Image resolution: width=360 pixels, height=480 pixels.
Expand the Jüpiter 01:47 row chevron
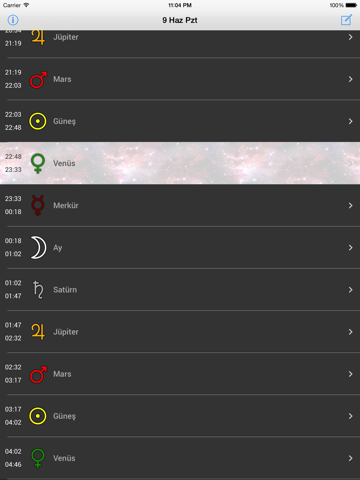350,332
